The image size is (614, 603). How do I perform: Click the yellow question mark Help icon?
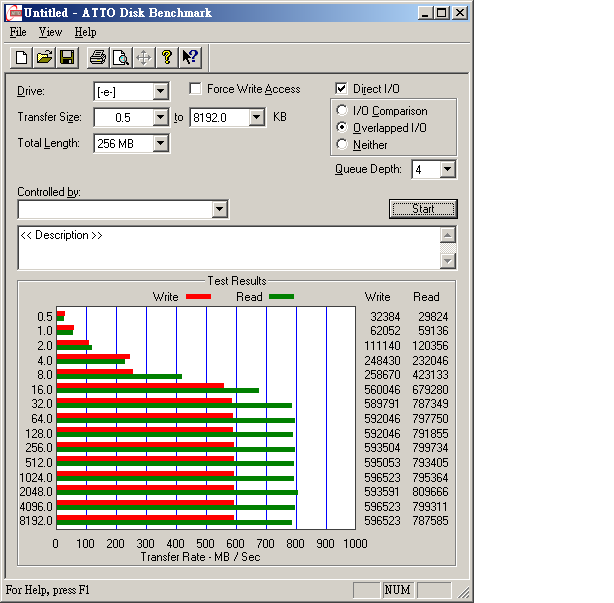pyautogui.click(x=167, y=58)
